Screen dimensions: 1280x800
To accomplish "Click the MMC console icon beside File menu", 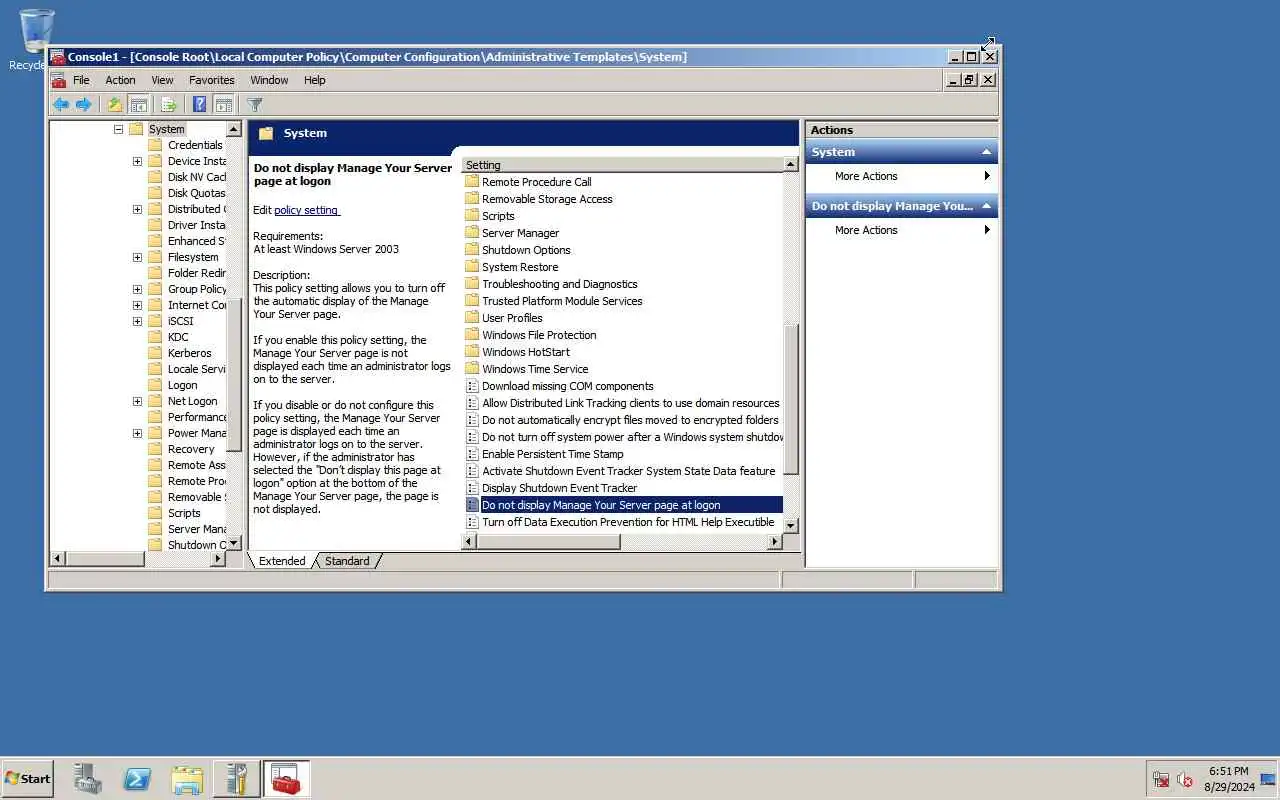I will tap(59, 80).
